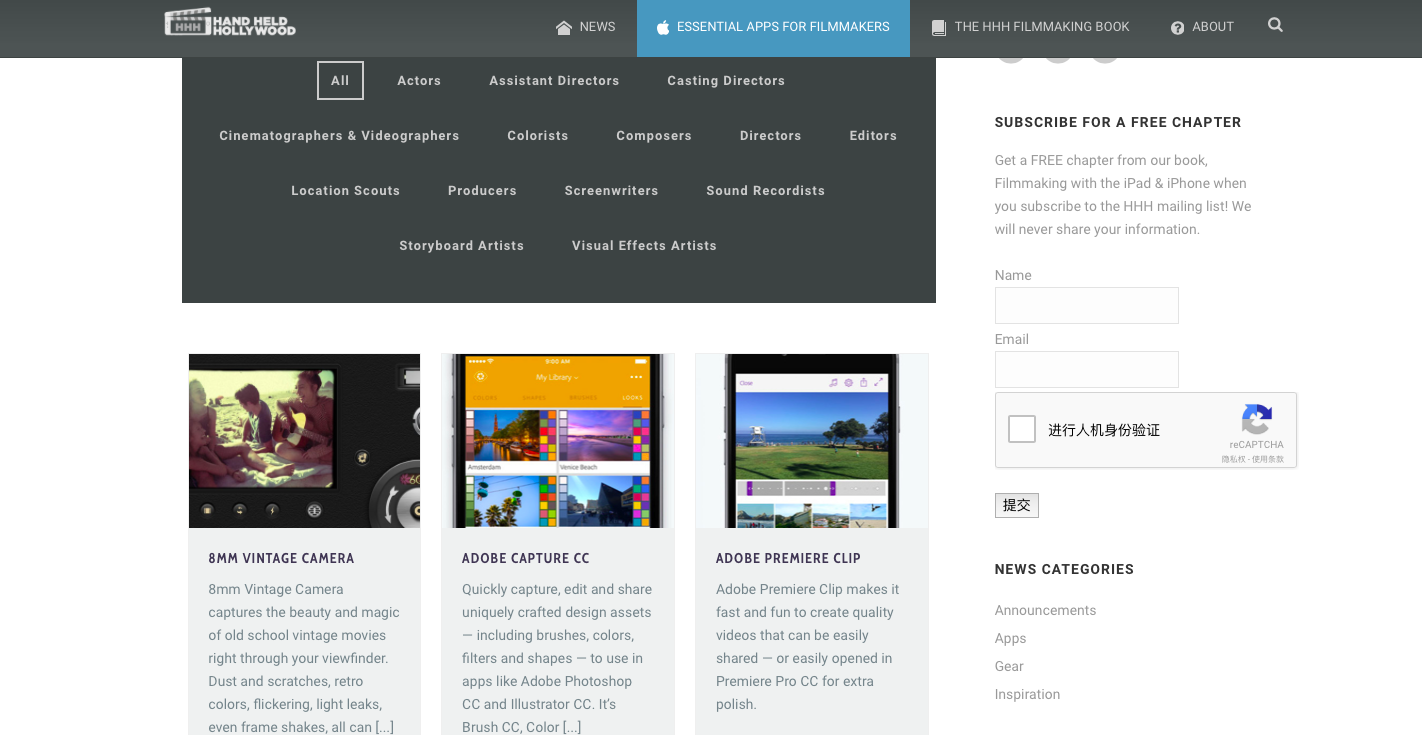1422x735 pixels.
Task: Open the 8mm Vintage Camera thumbnail
Action: click(x=304, y=441)
